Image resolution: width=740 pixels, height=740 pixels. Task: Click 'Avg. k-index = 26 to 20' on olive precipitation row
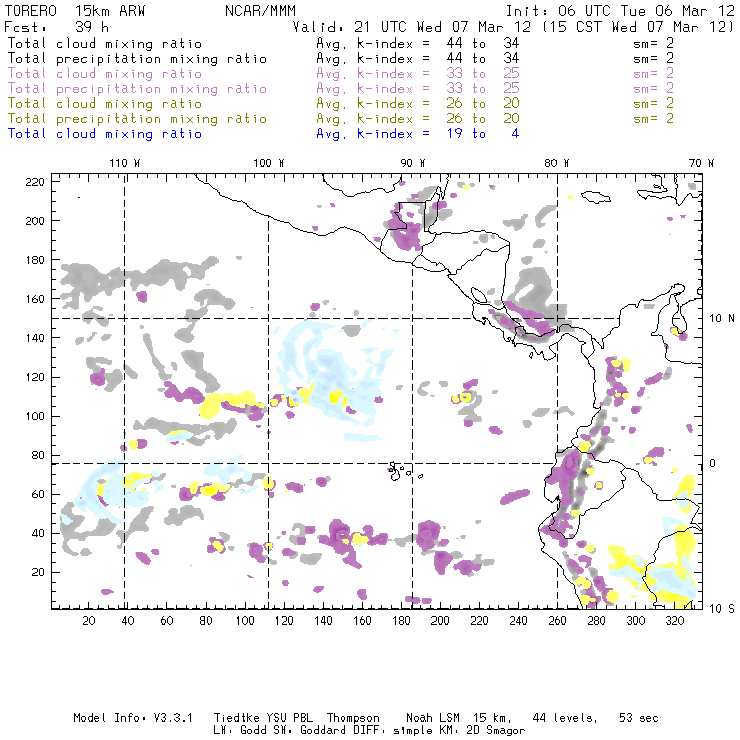tap(418, 118)
